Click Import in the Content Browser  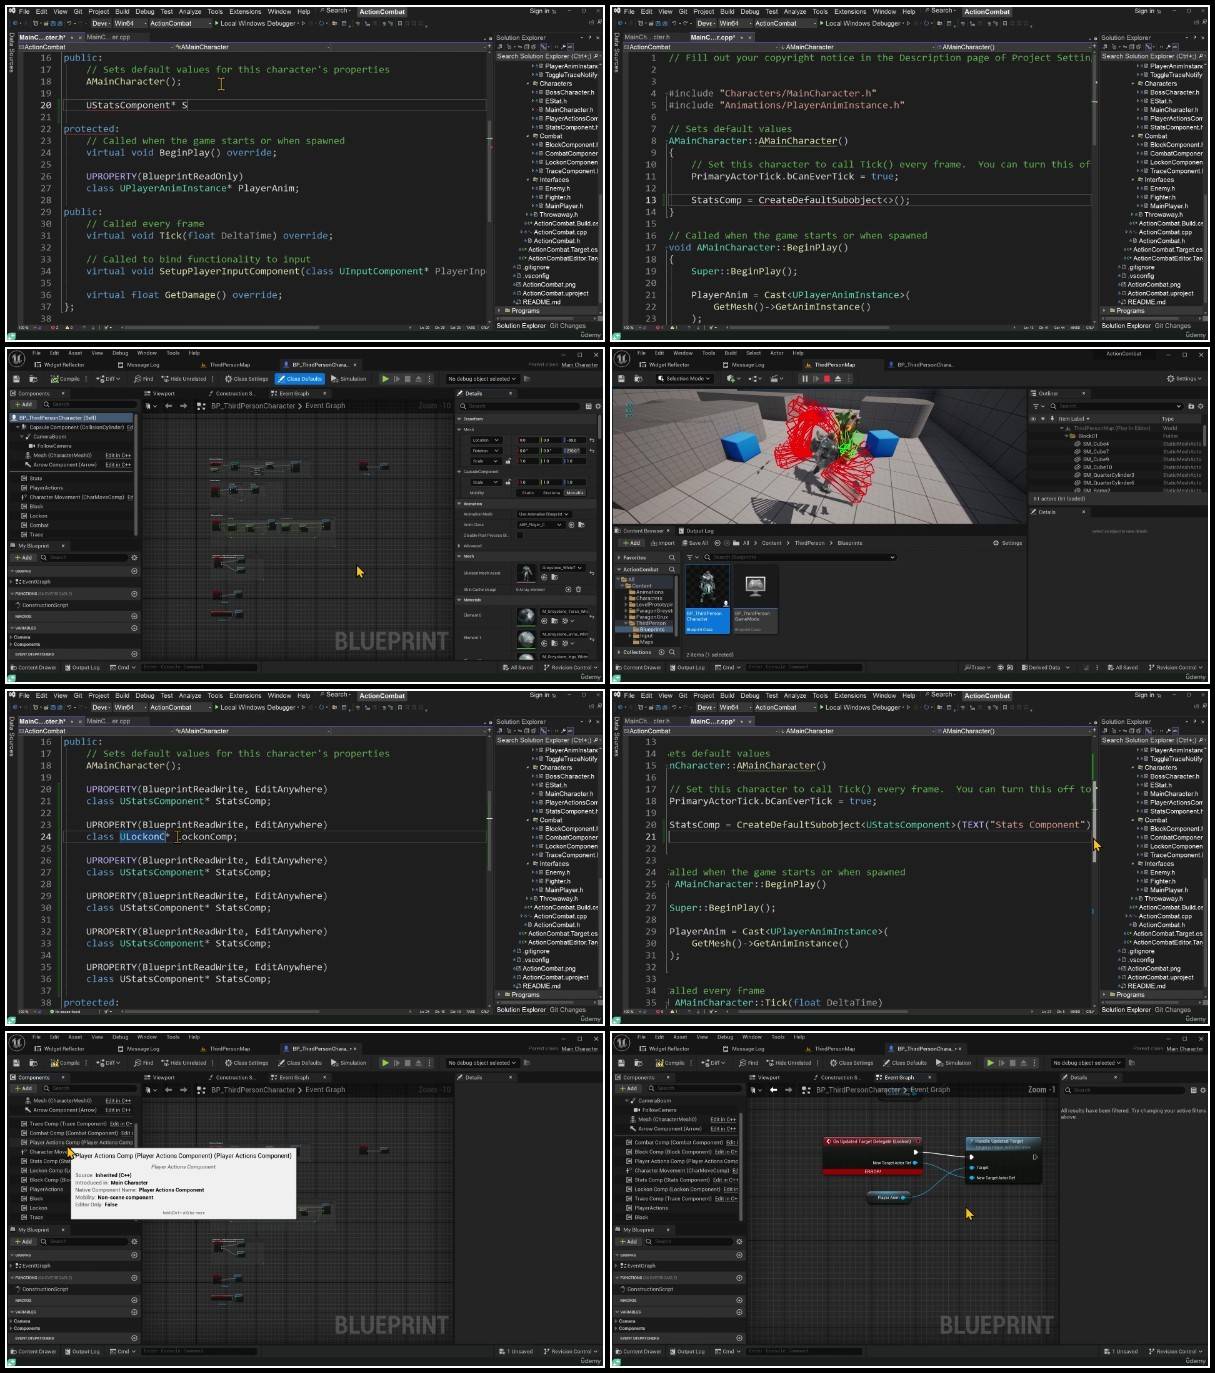pos(664,543)
